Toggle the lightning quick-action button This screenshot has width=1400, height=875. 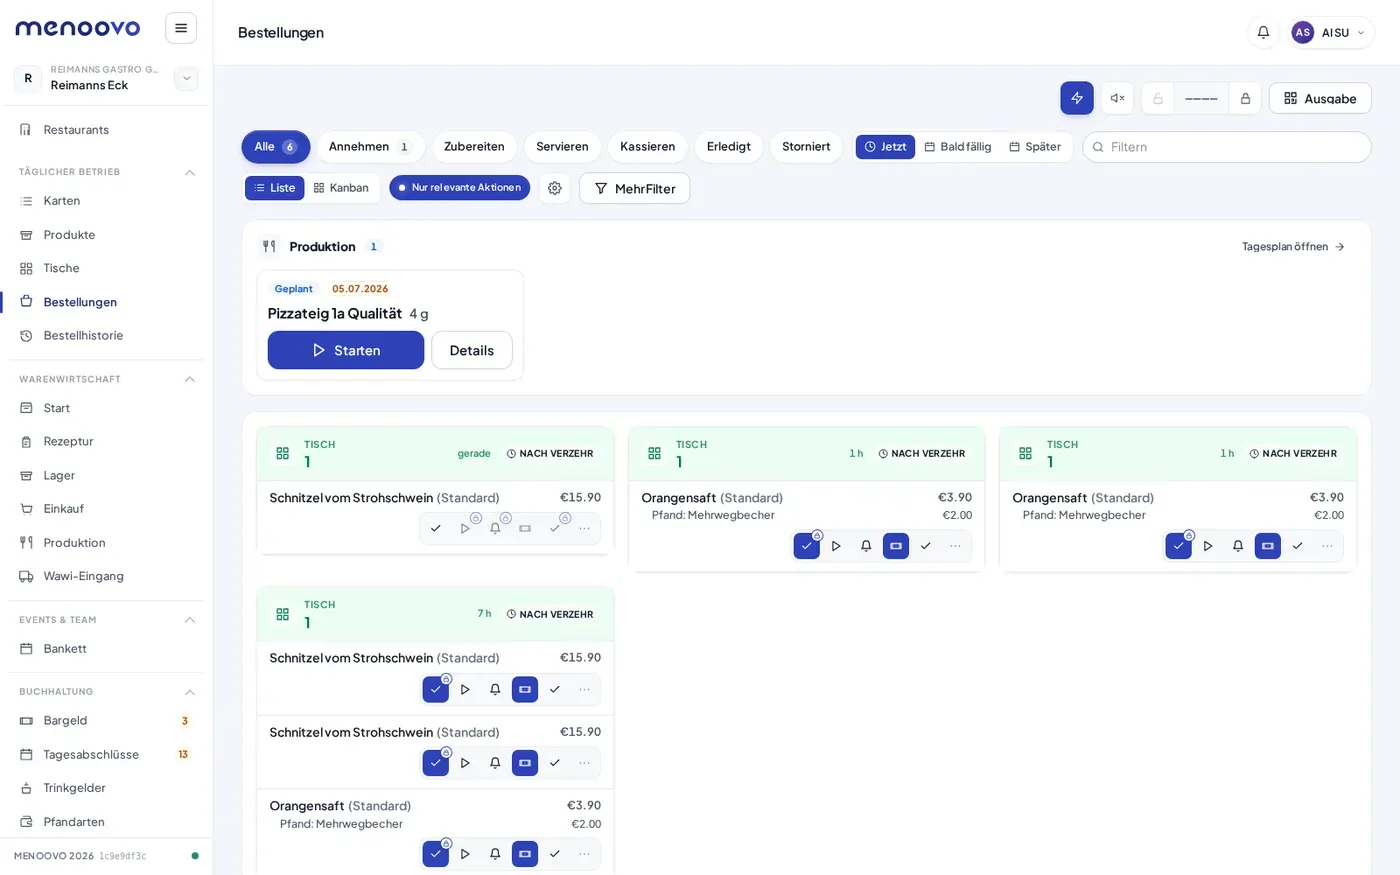1077,98
